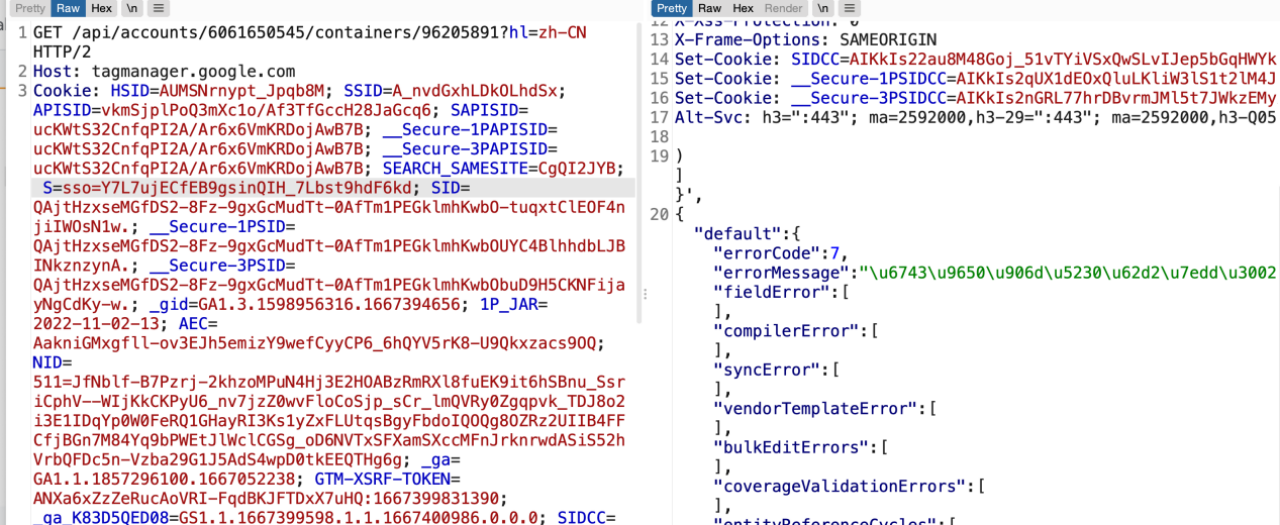
Task: Switch response pane to Raw view
Action: tap(709, 8)
